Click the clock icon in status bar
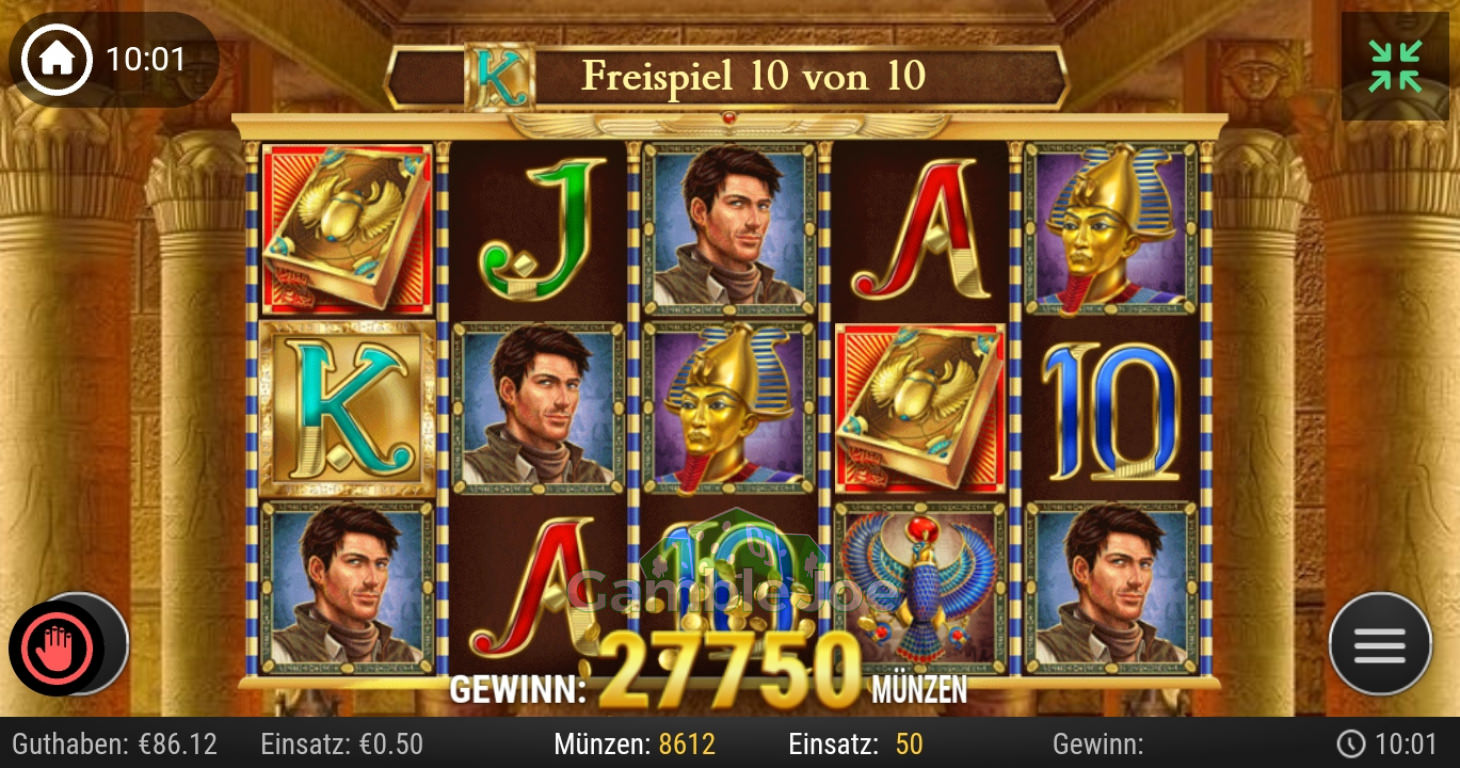This screenshot has width=1460, height=768. click(x=1351, y=744)
